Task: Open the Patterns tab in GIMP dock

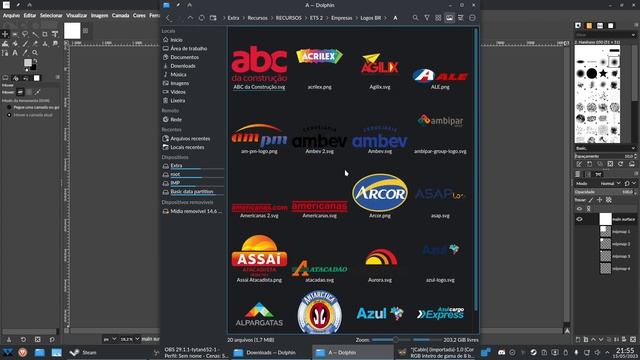Action: 589,25
